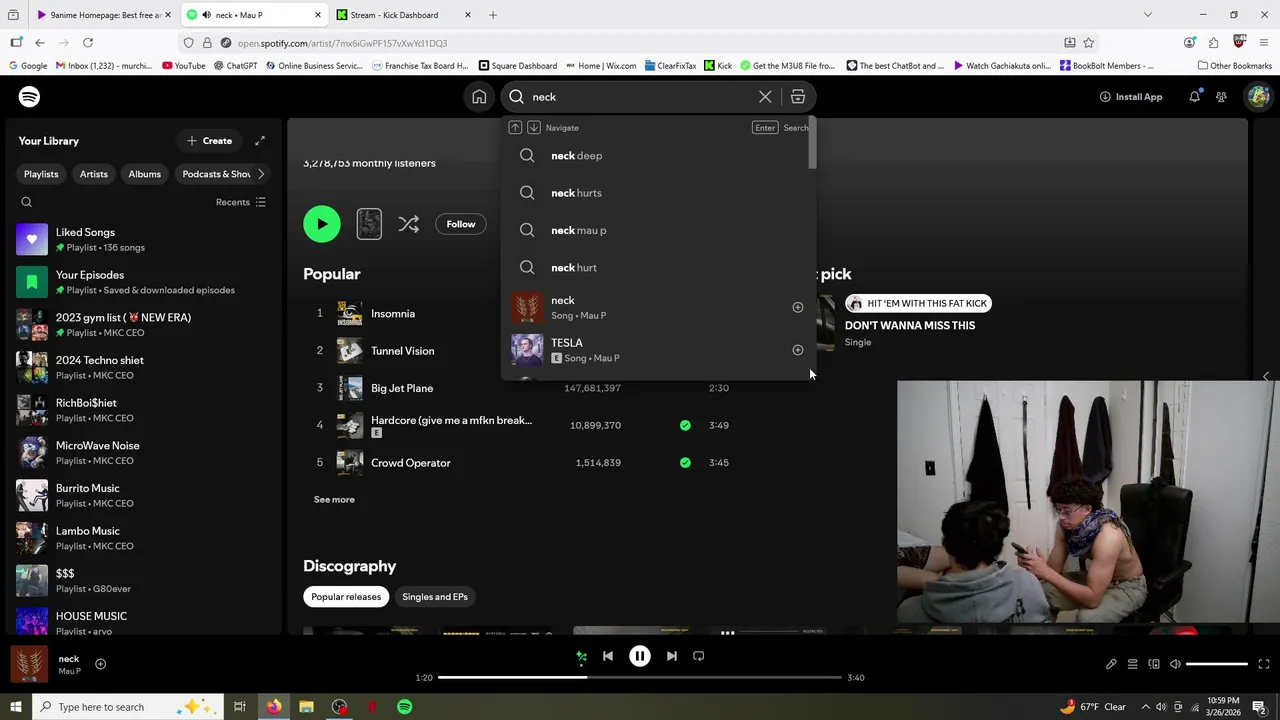Play the track Big Jet Plane
The width and height of the screenshot is (1280, 720).
[x=402, y=388]
